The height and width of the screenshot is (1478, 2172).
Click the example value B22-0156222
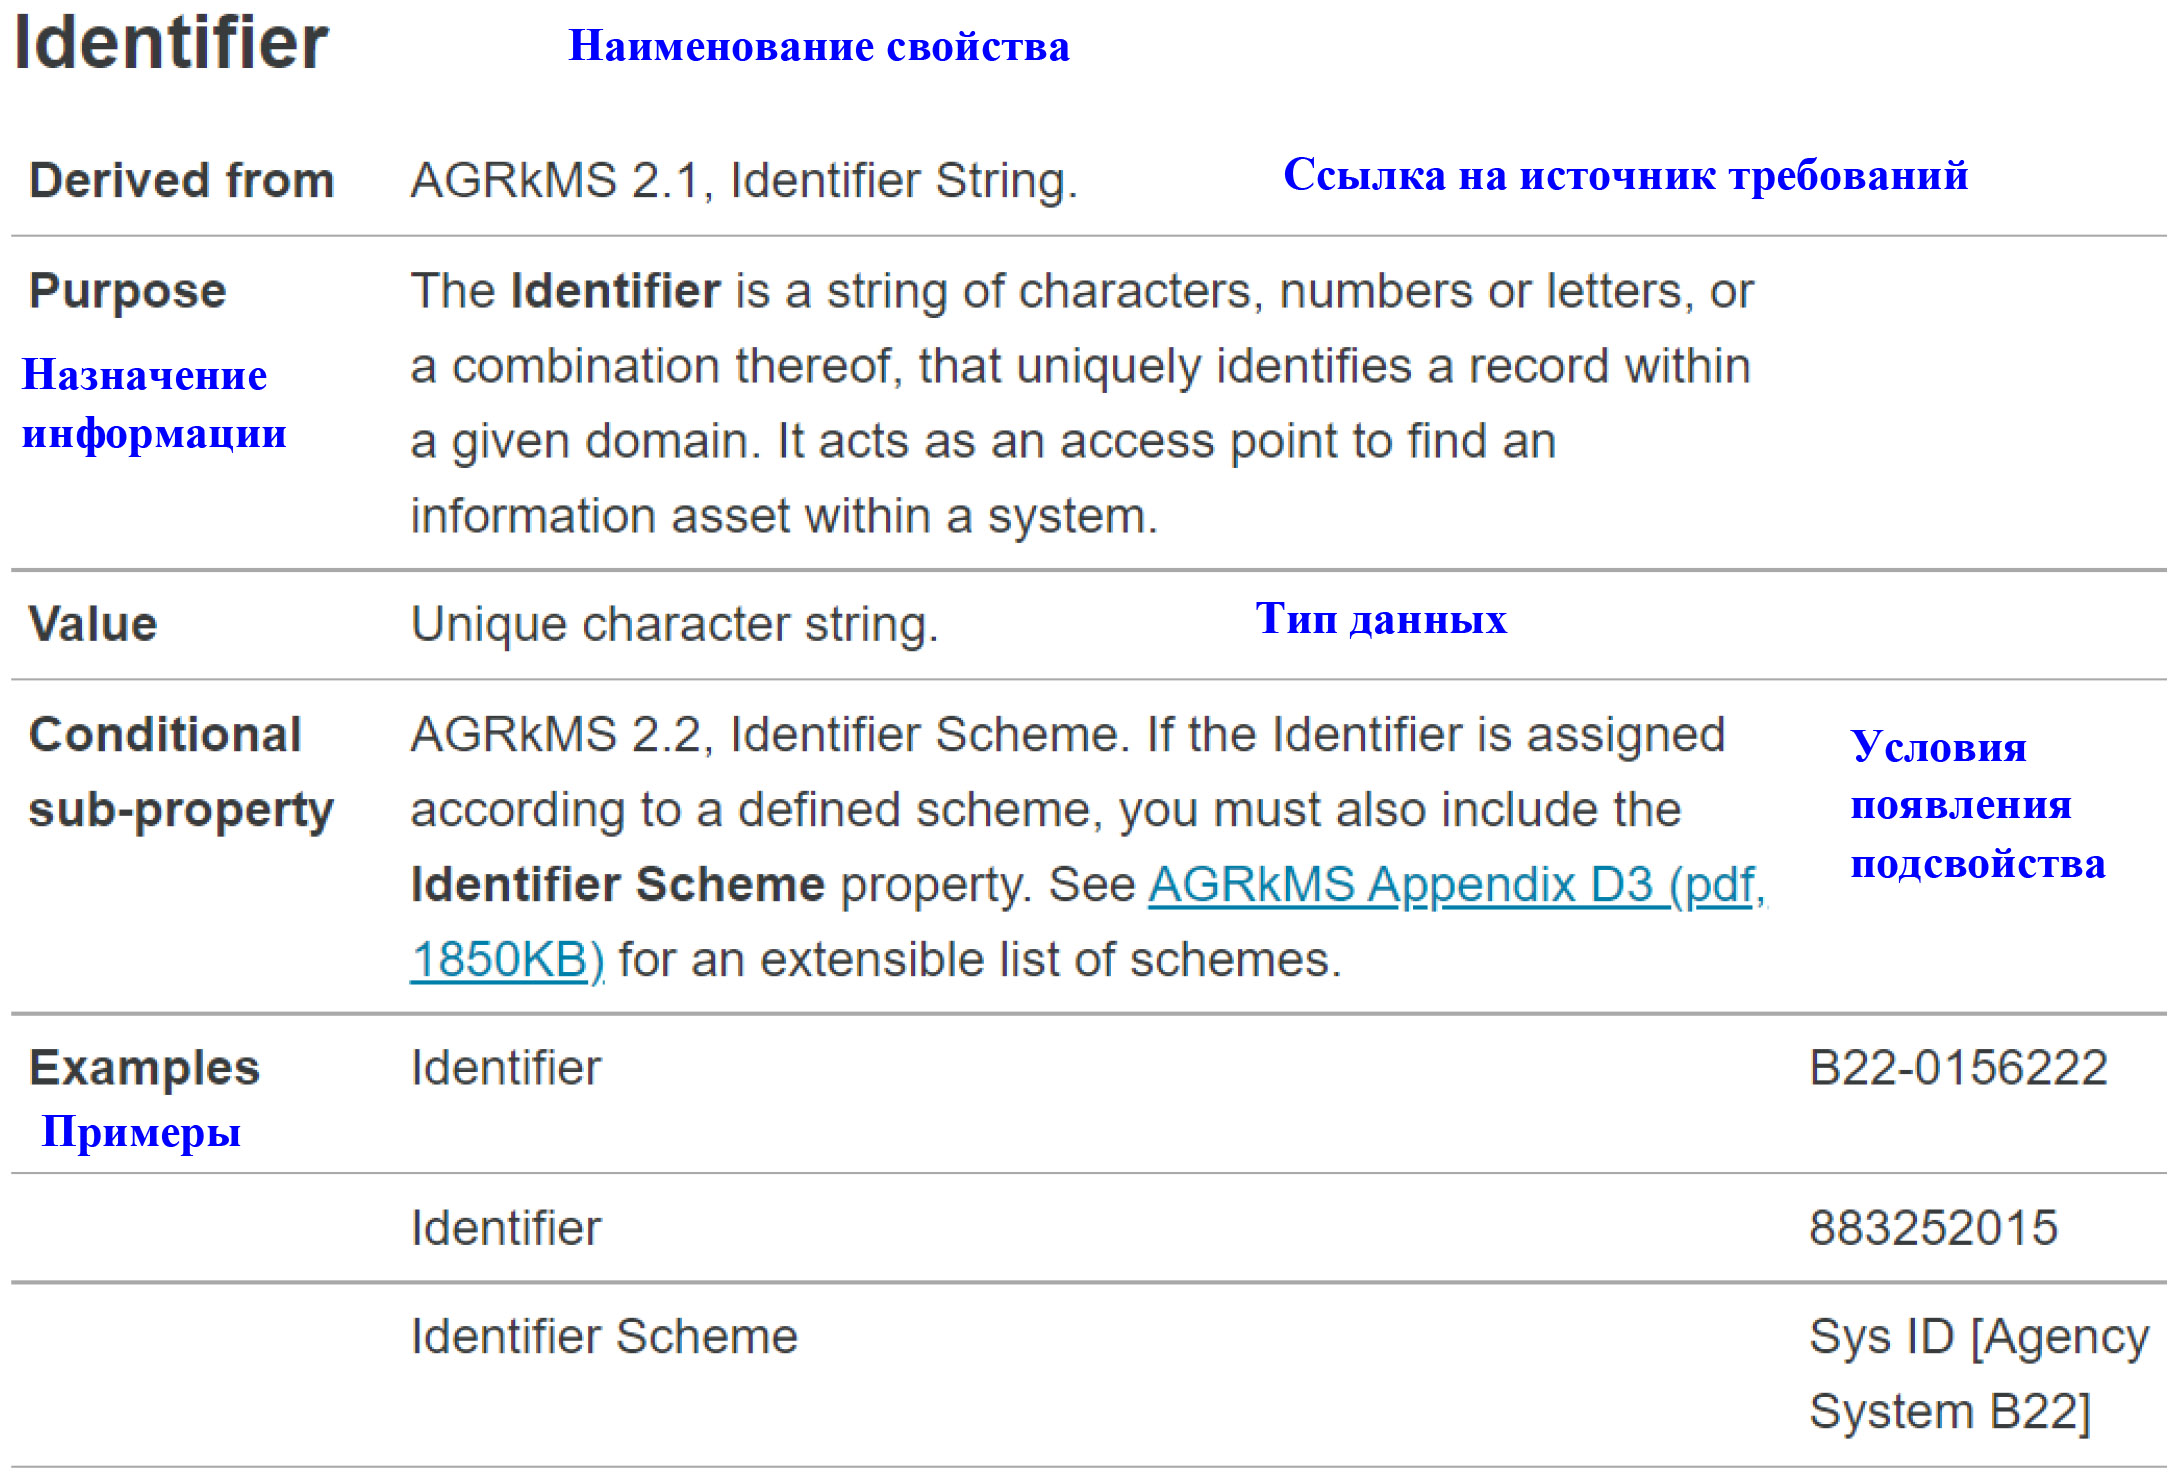[x=1958, y=1068]
